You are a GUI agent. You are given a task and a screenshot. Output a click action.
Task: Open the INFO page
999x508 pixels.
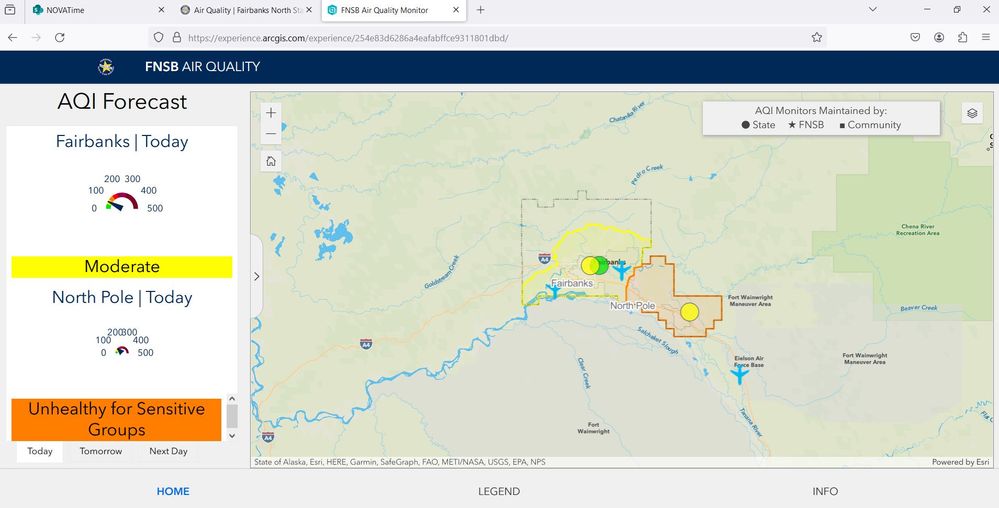(825, 491)
